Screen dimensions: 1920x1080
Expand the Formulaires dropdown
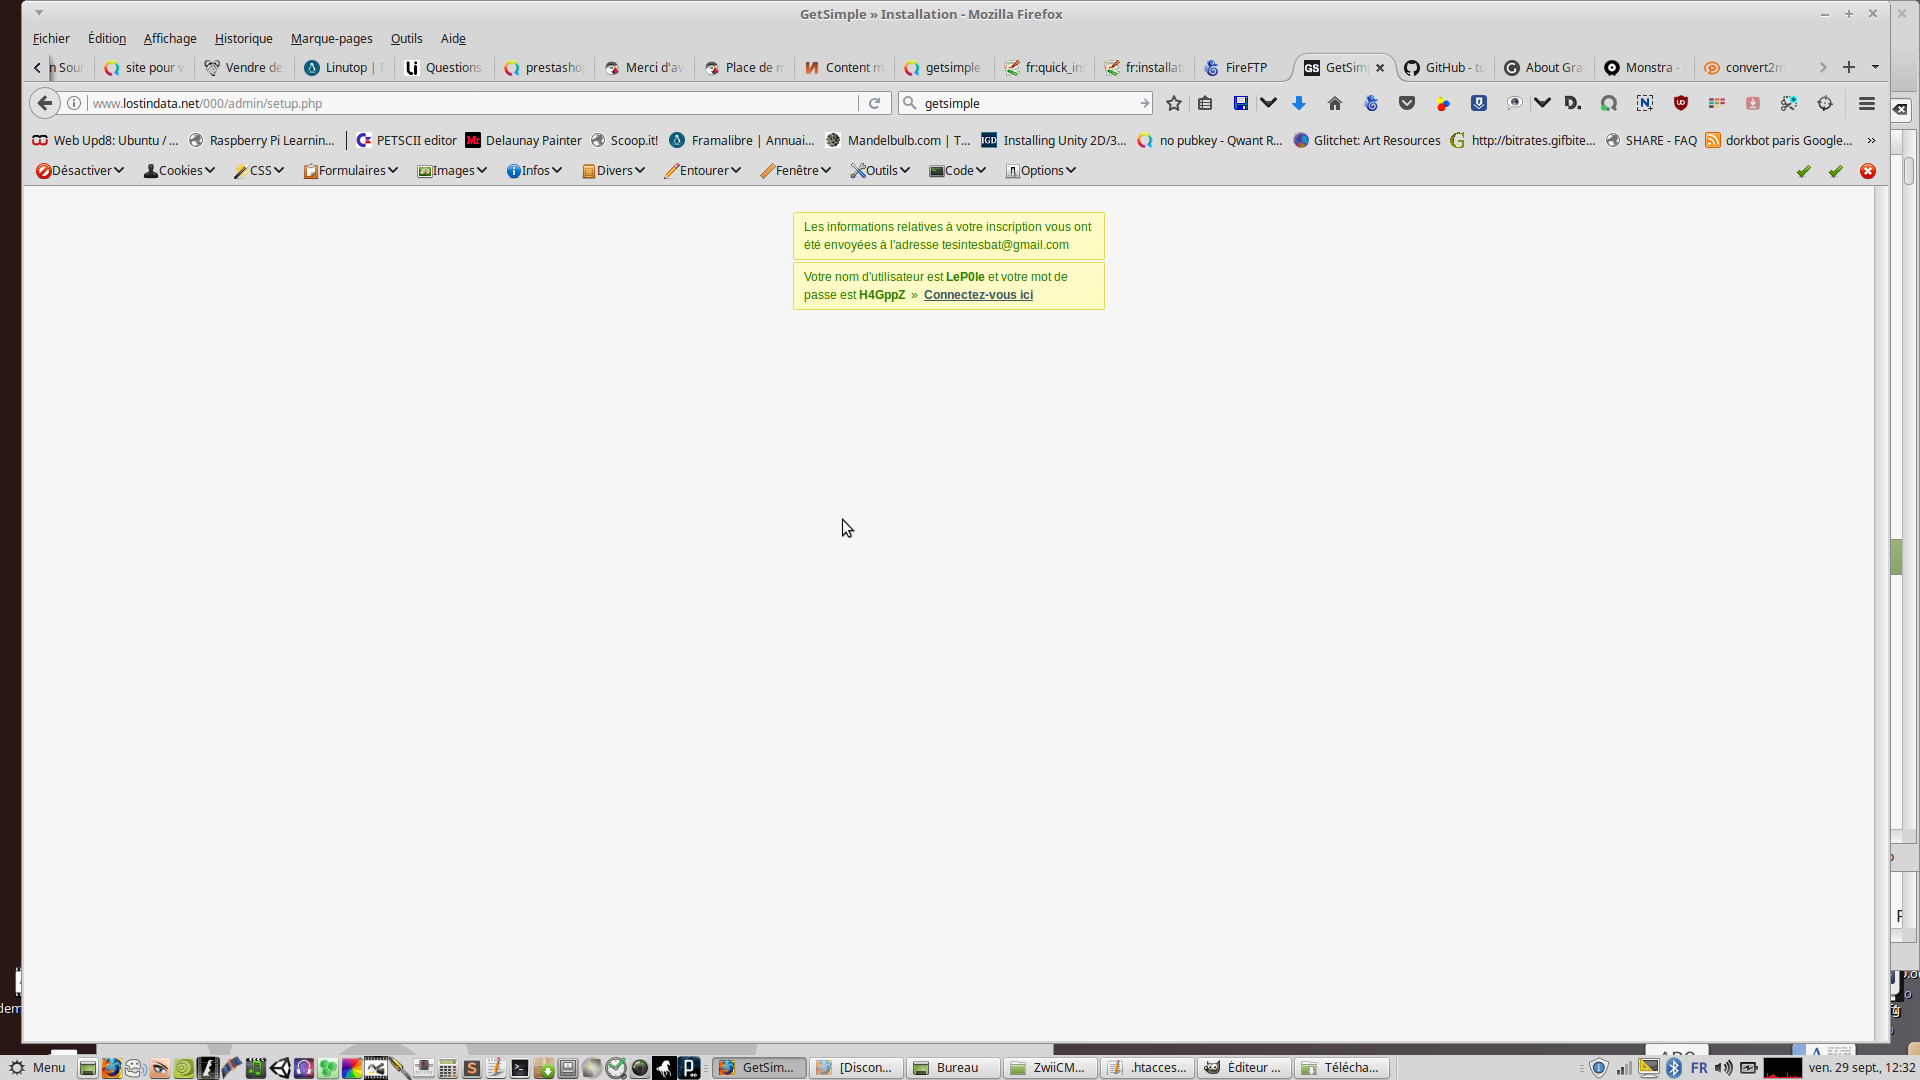(351, 171)
